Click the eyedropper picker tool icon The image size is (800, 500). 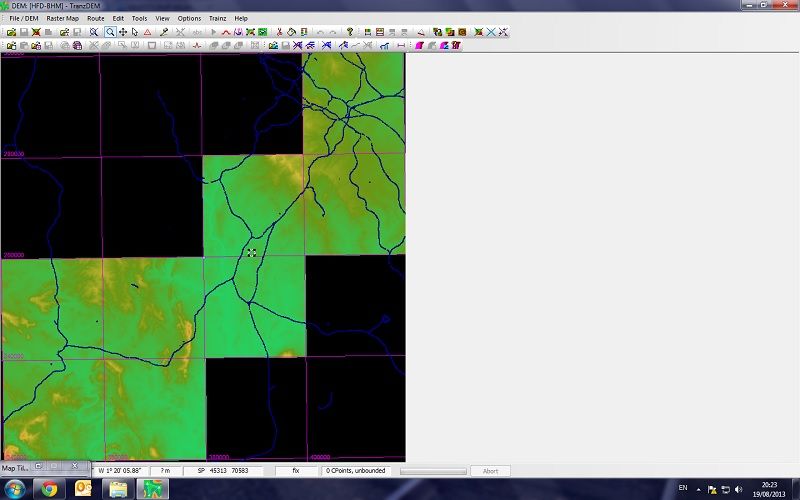164,32
